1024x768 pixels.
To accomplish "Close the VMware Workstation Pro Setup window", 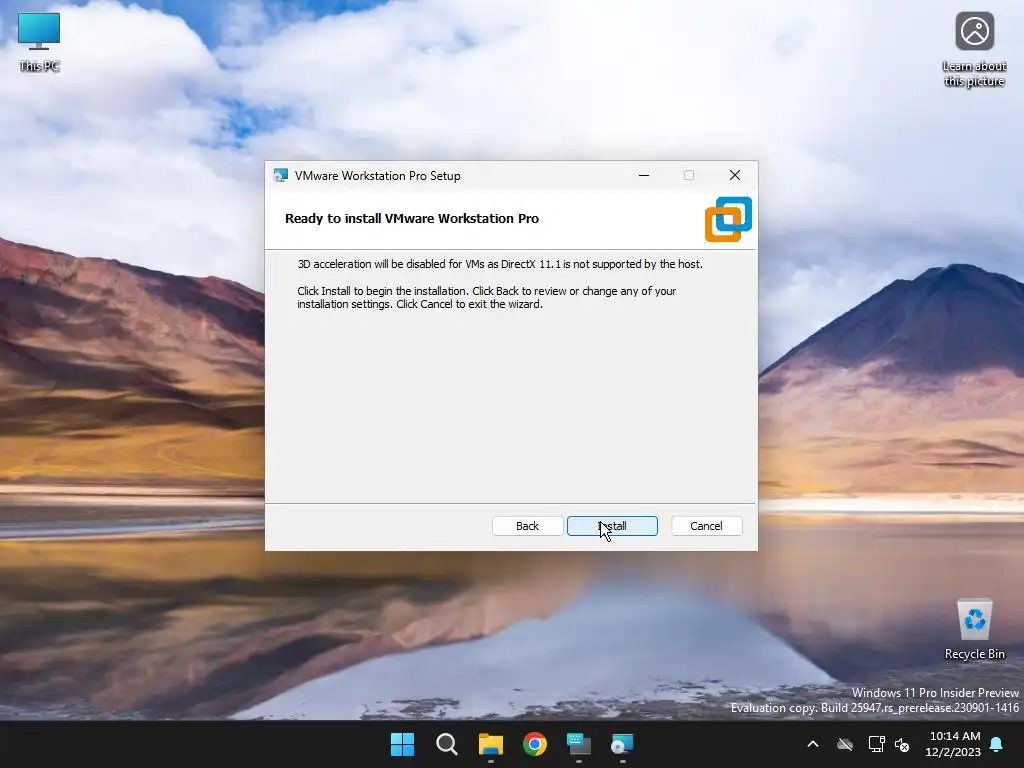I will [735, 175].
